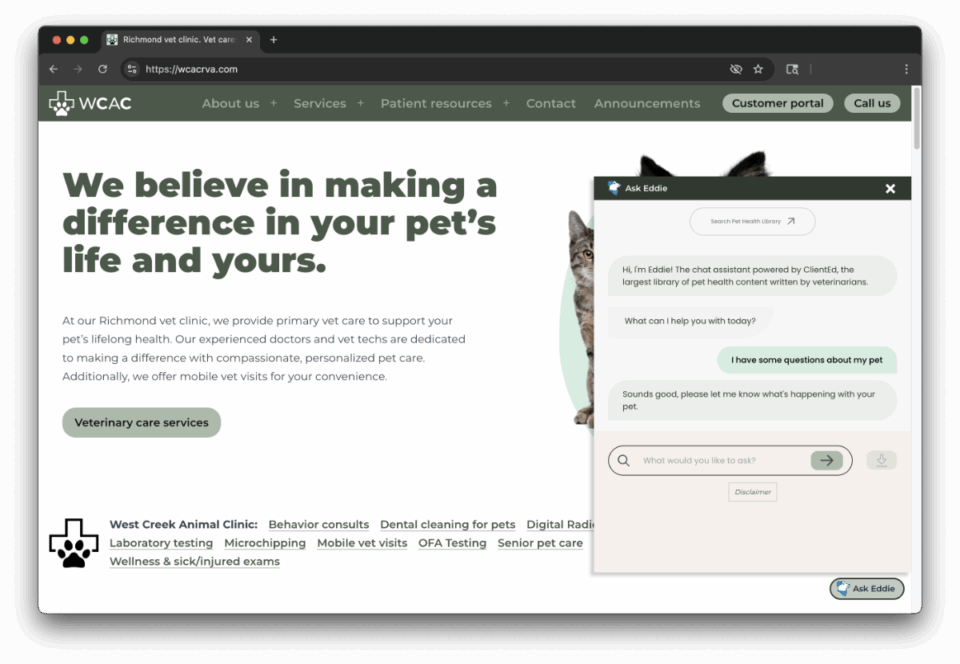960x664 pixels.
Task: Click the download chat transcript icon
Action: click(881, 460)
